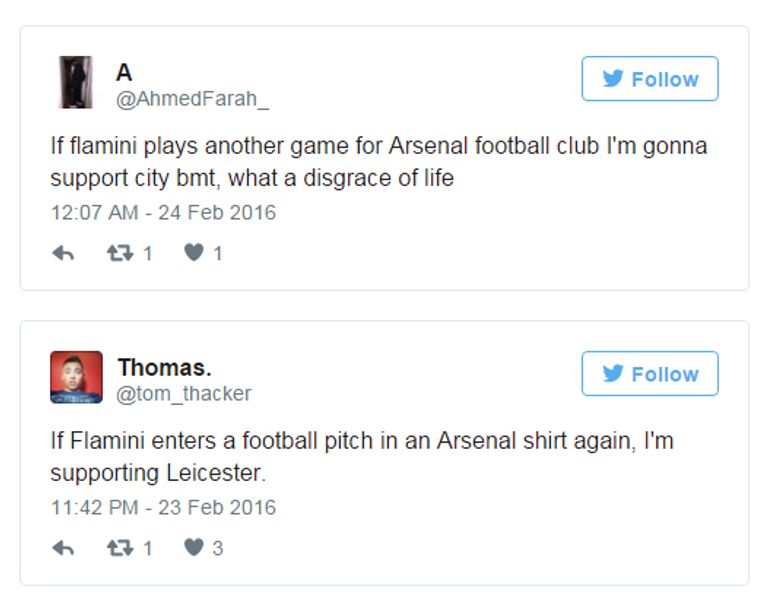
Task: Visit the @AhmedFarah_ handle link
Action: (x=193, y=99)
